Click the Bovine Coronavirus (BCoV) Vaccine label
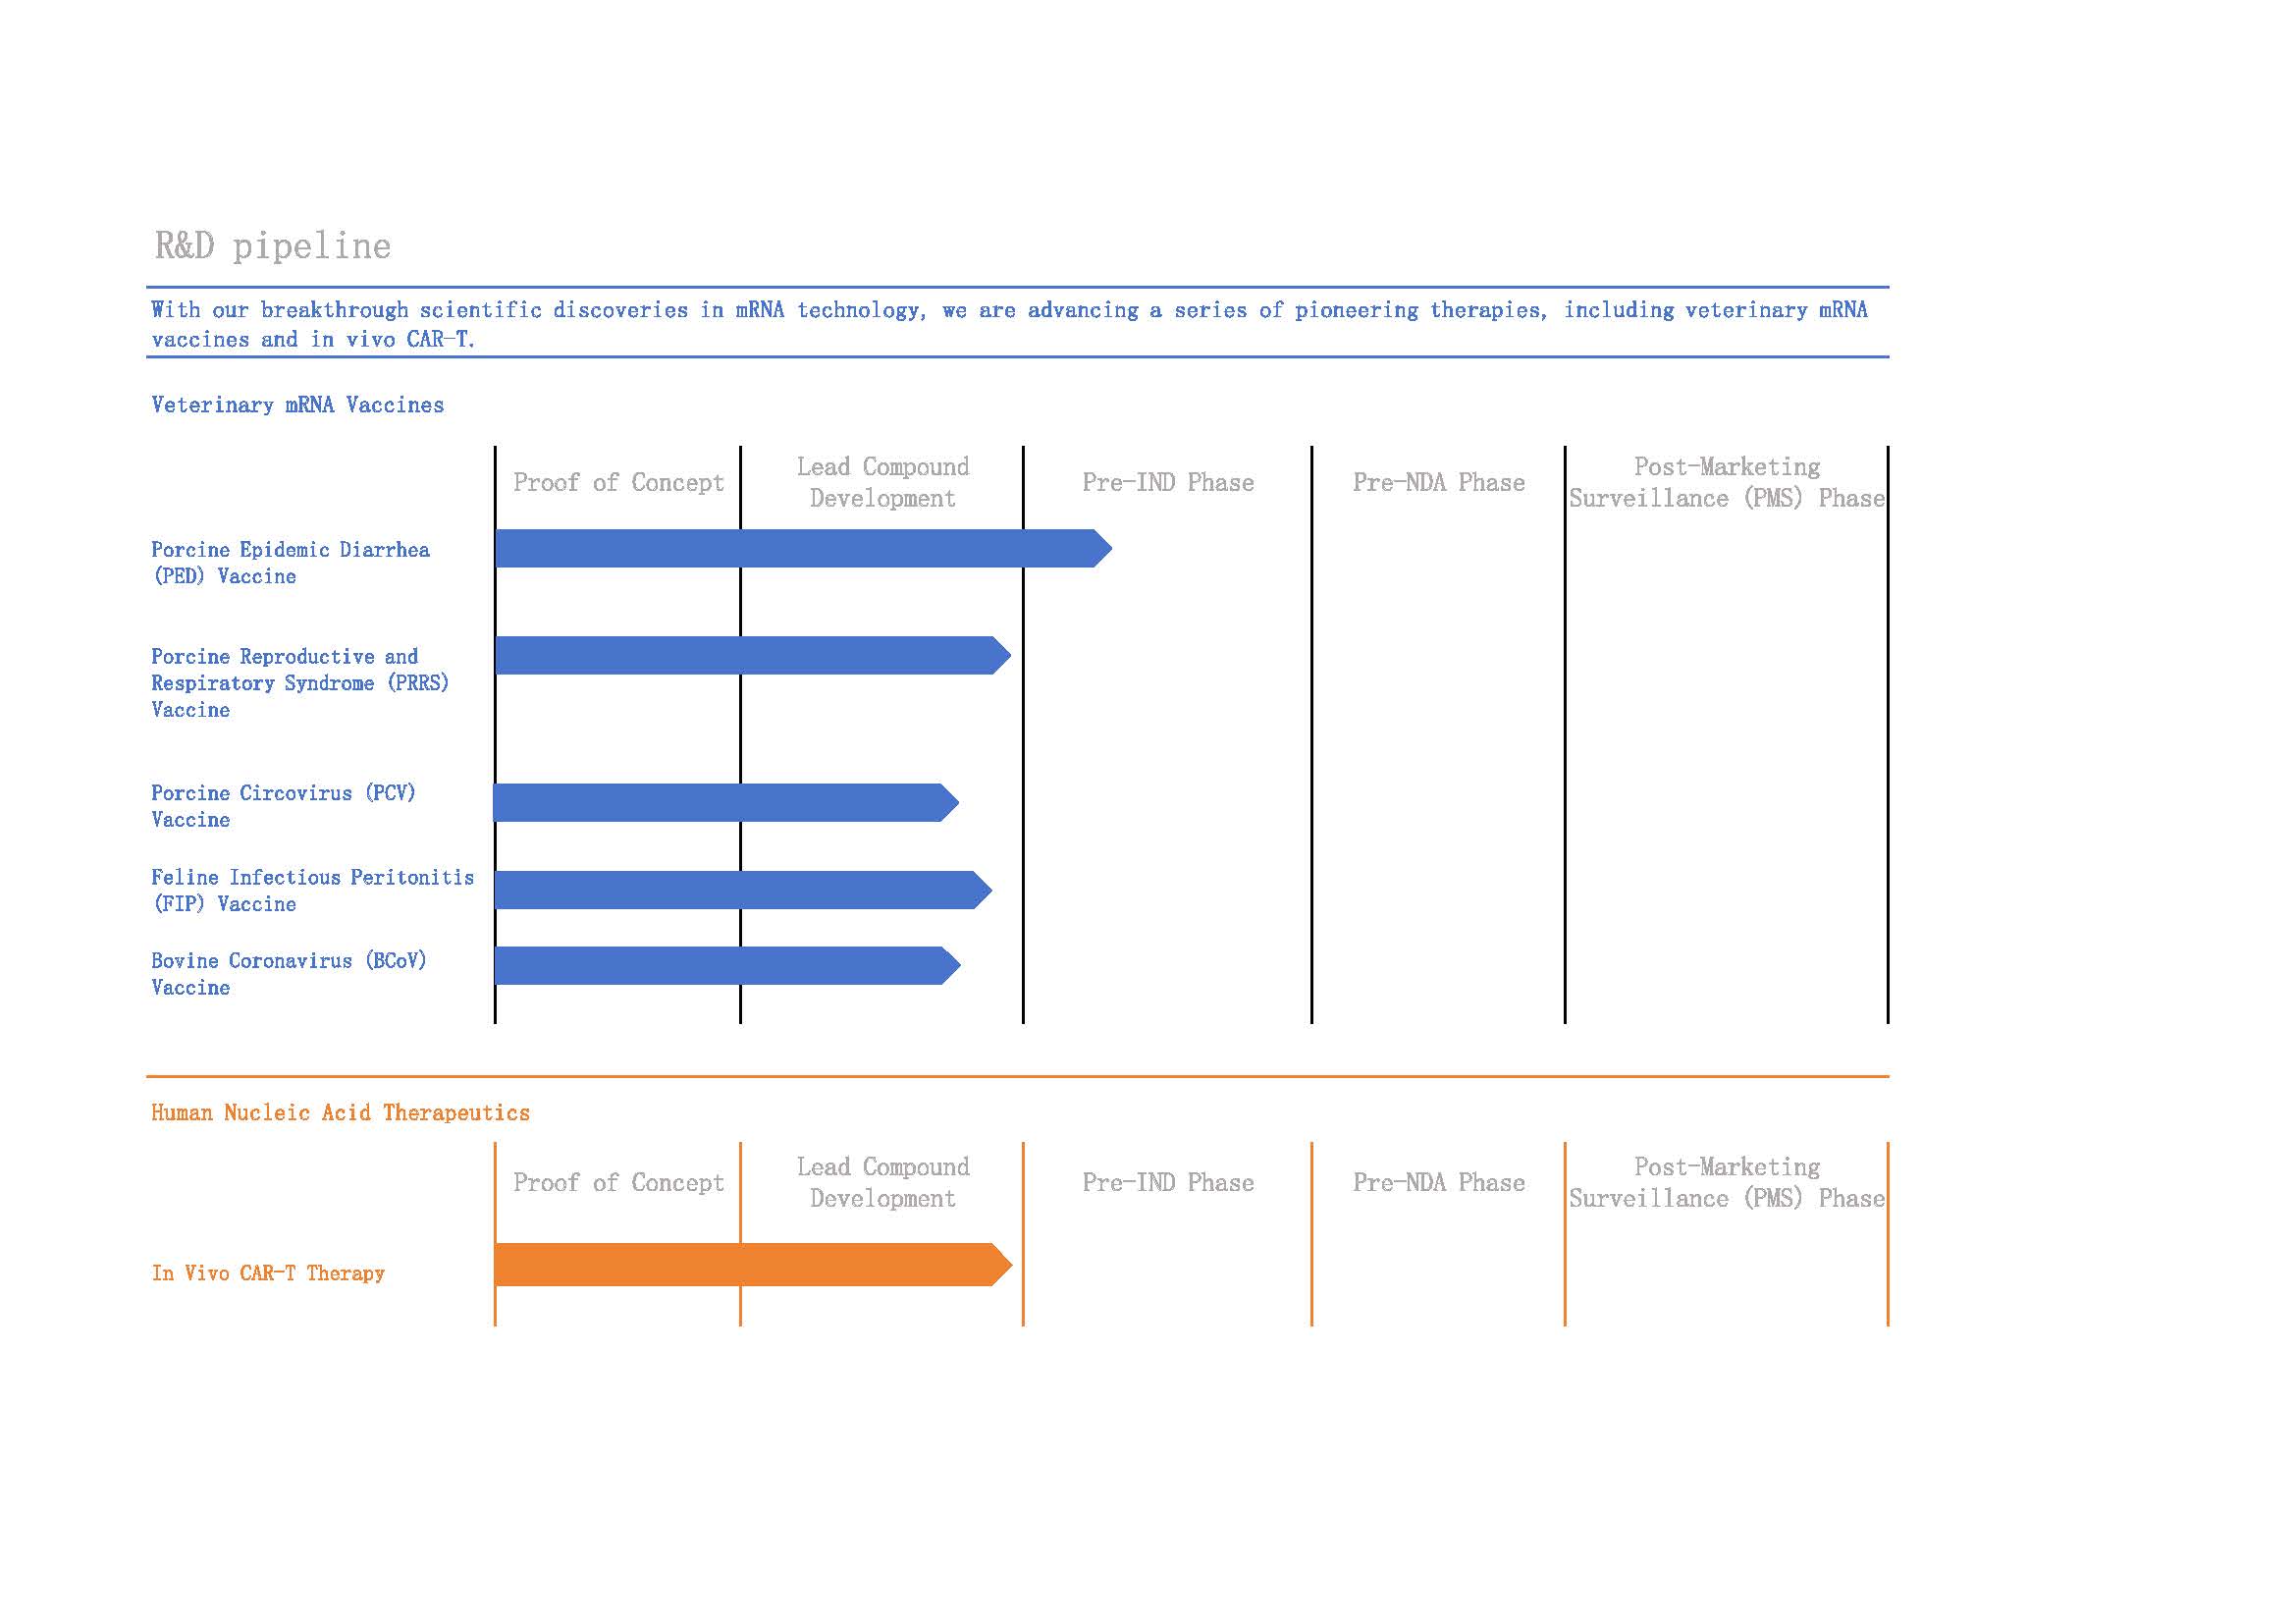The image size is (2296, 1624). click(288, 974)
